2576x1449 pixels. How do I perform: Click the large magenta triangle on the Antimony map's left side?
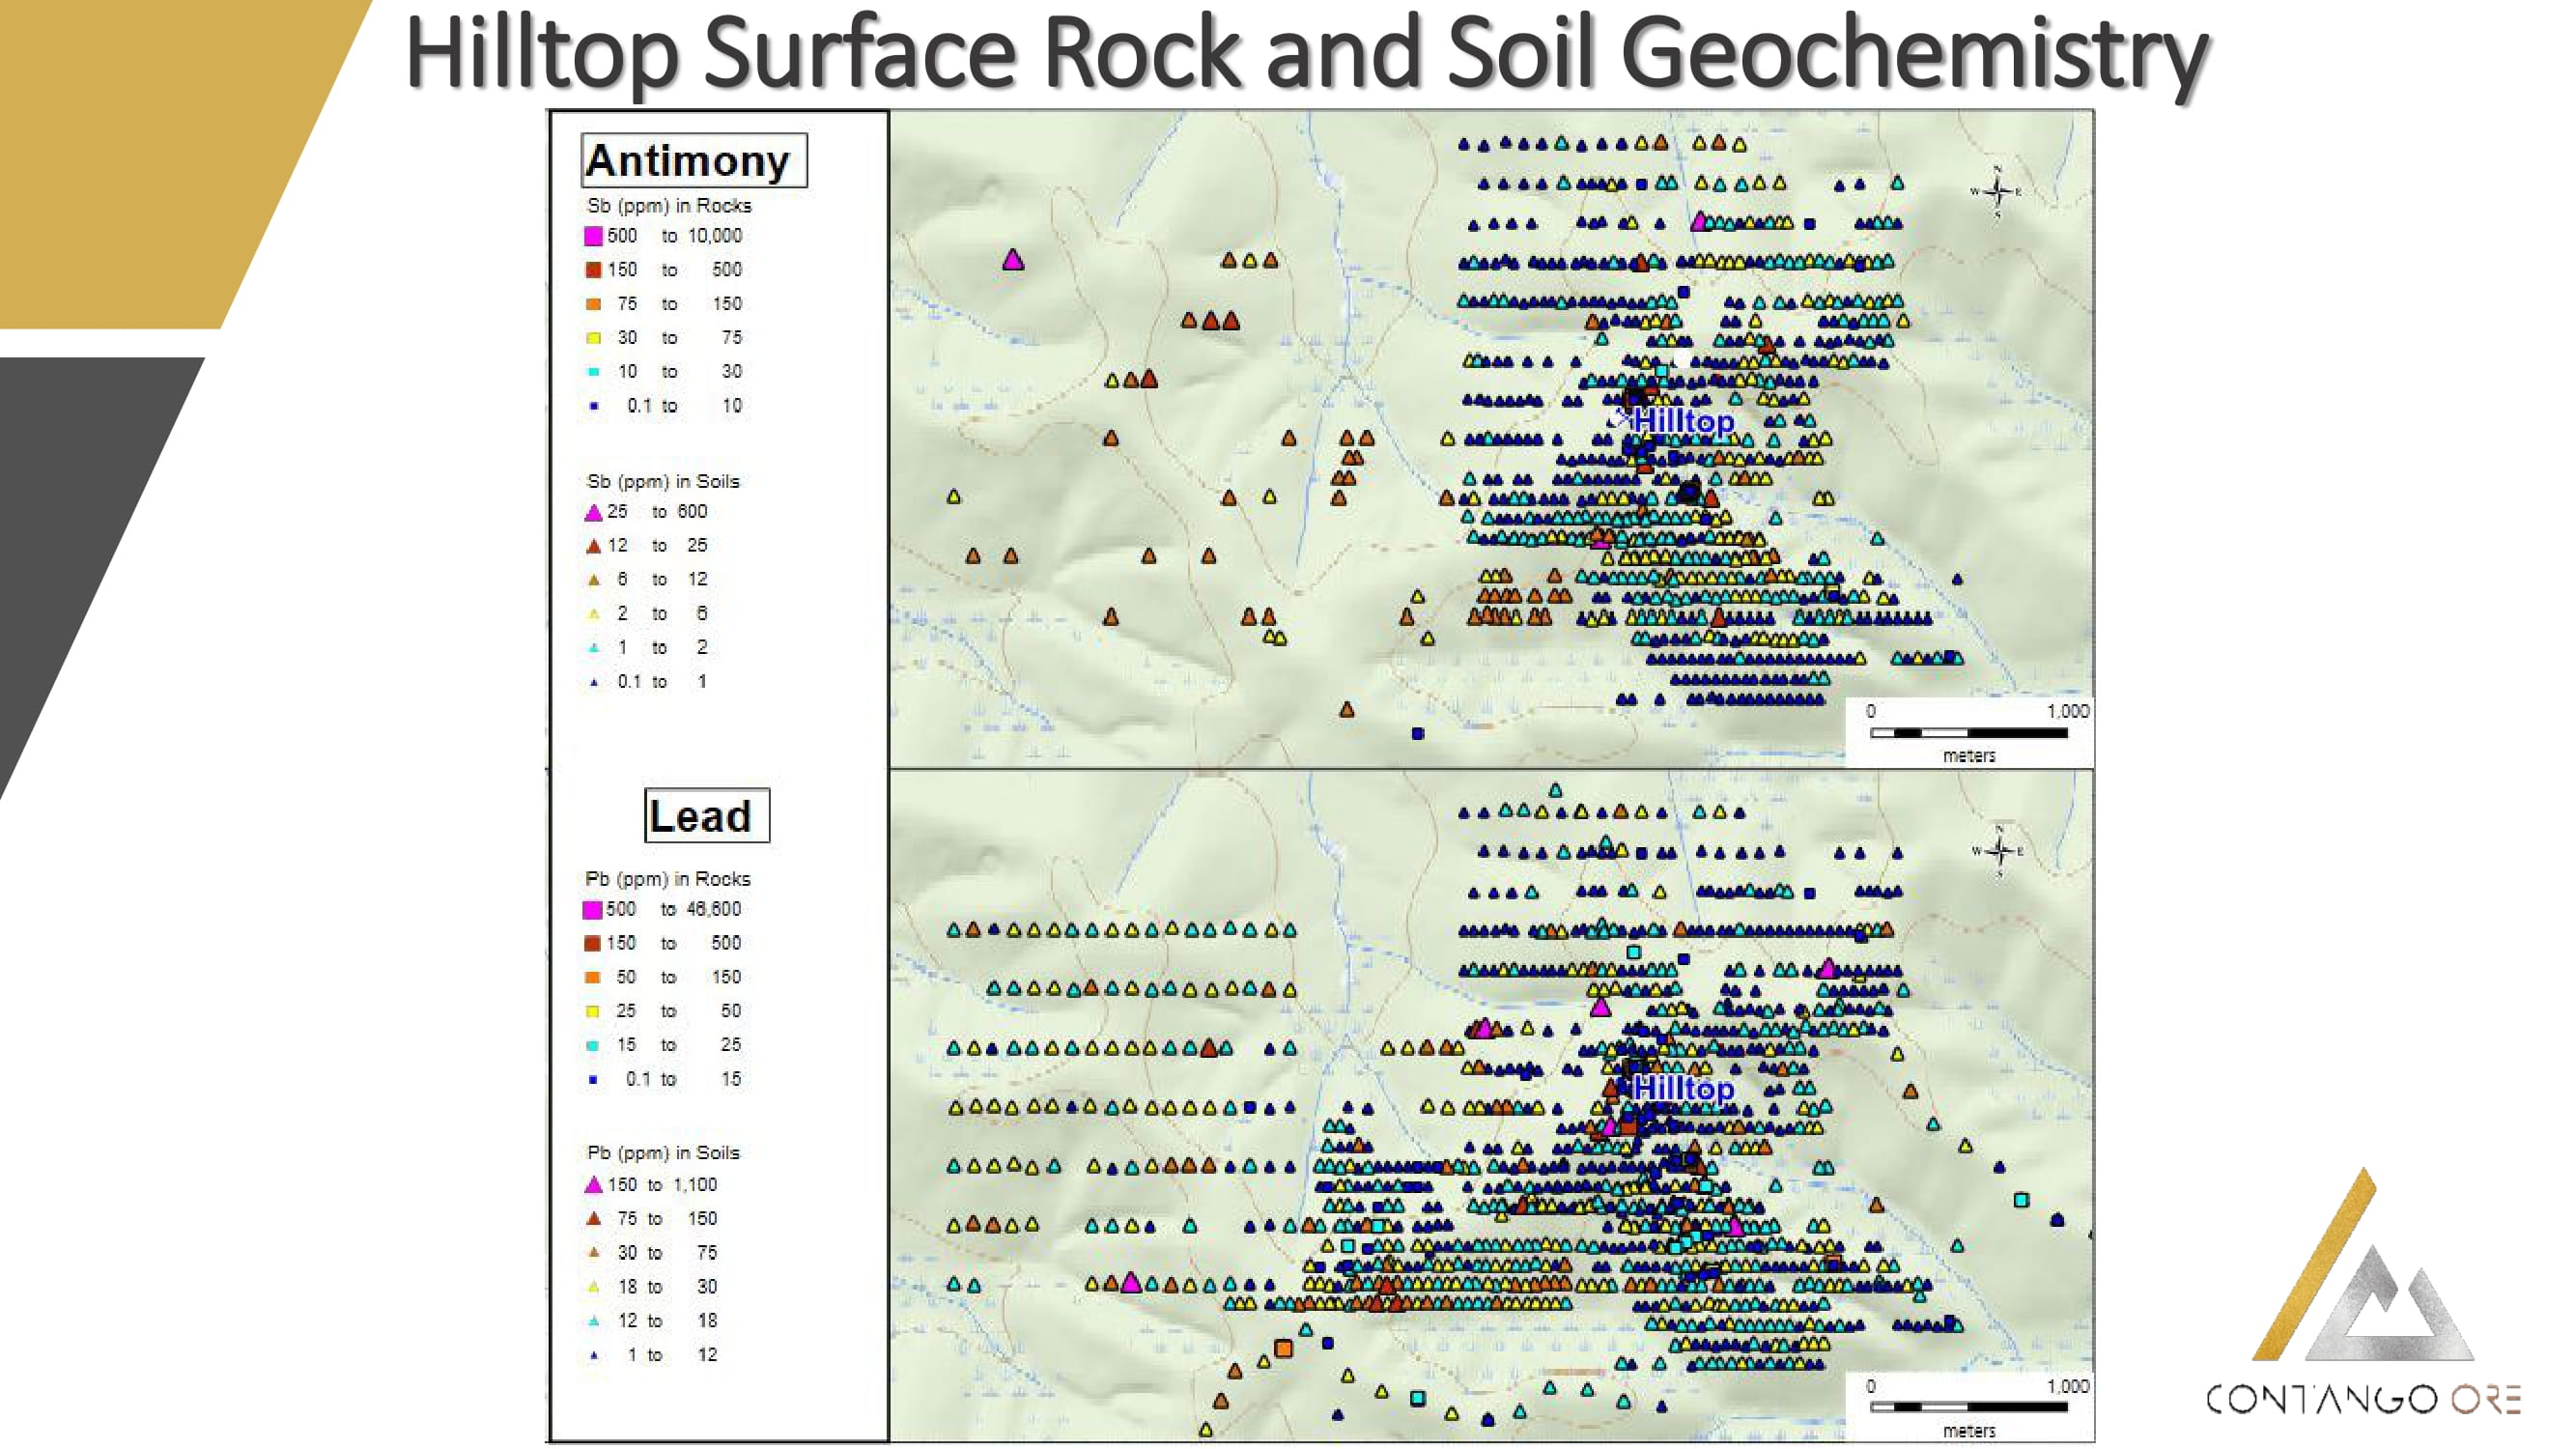pos(1013,261)
